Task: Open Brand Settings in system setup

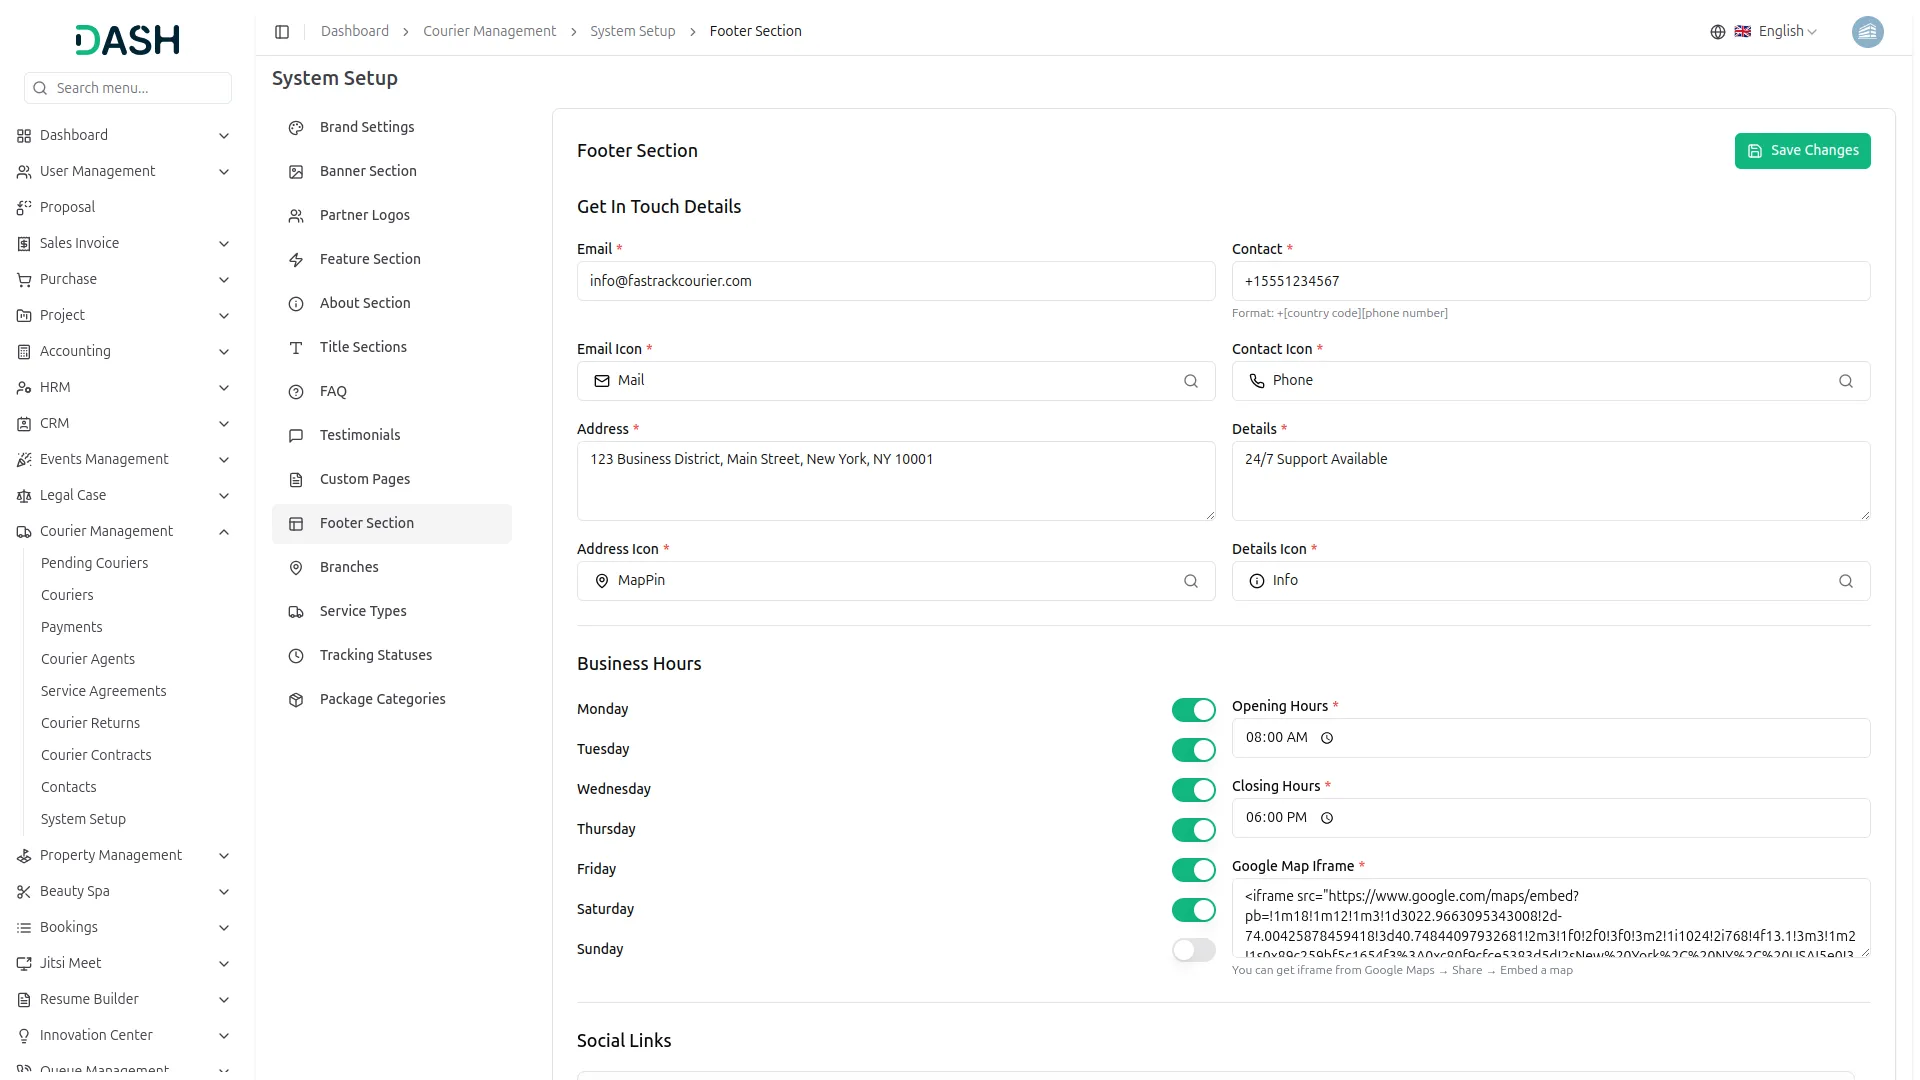Action: click(367, 127)
